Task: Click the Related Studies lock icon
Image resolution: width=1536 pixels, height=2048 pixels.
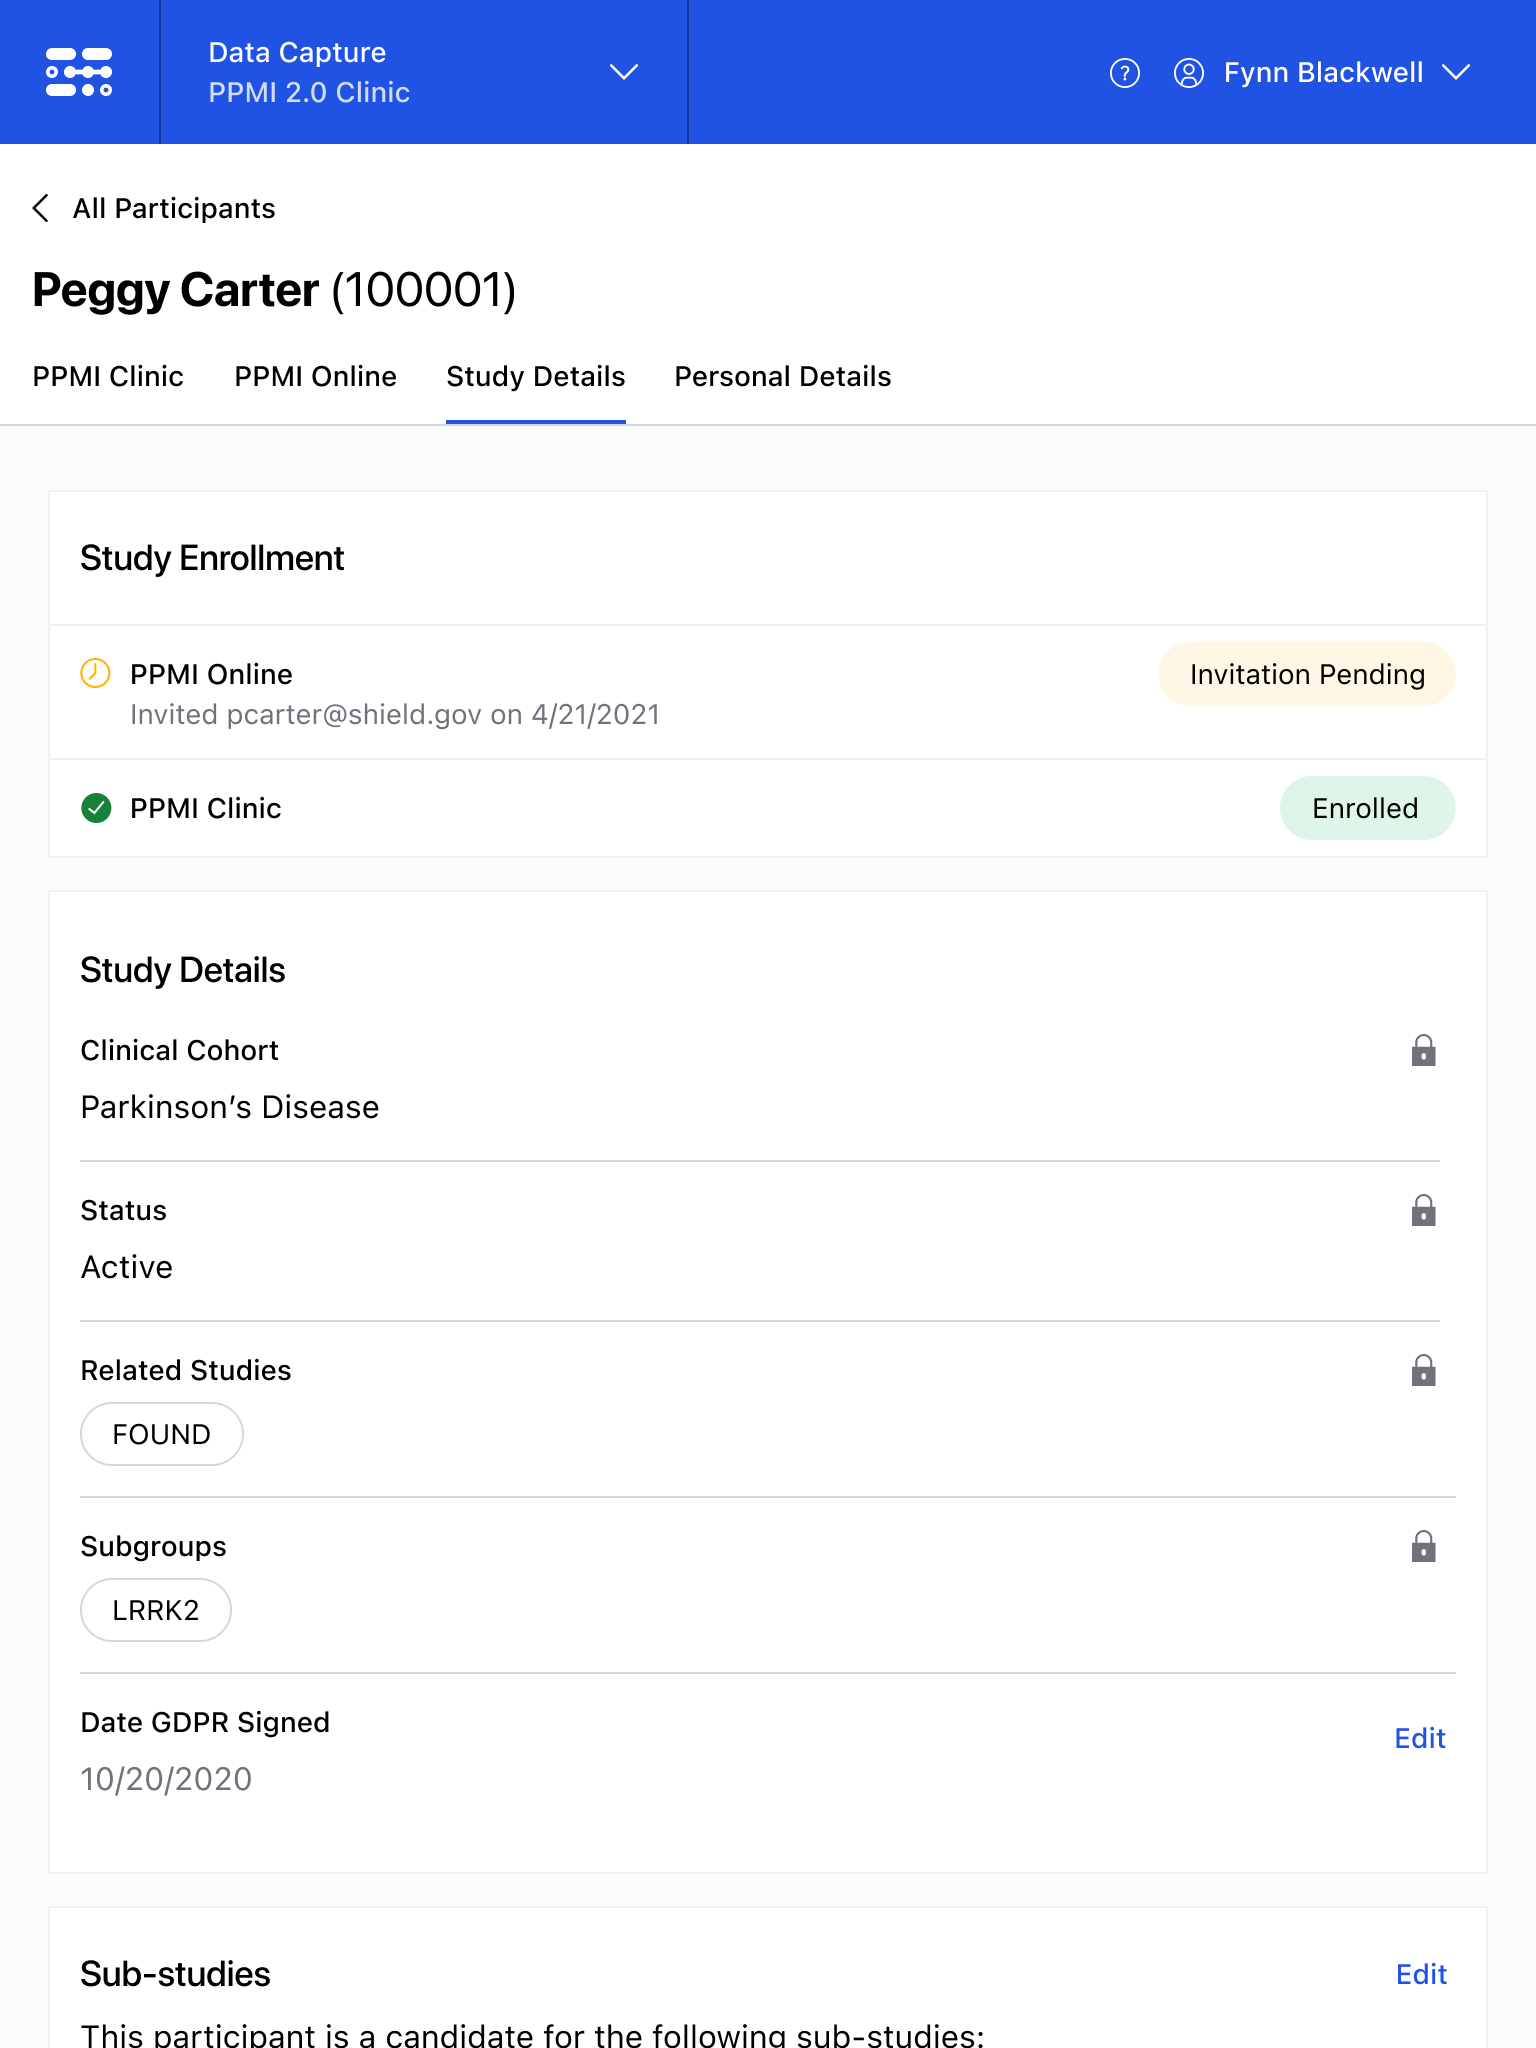Action: point(1423,1371)
